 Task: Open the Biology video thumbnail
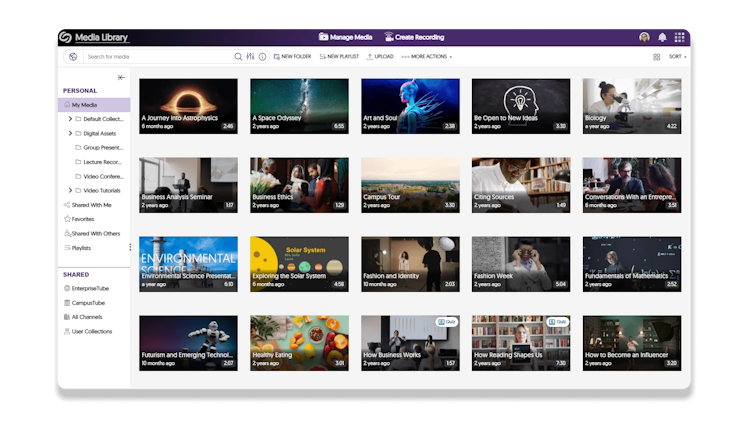(x=632, y=106)
